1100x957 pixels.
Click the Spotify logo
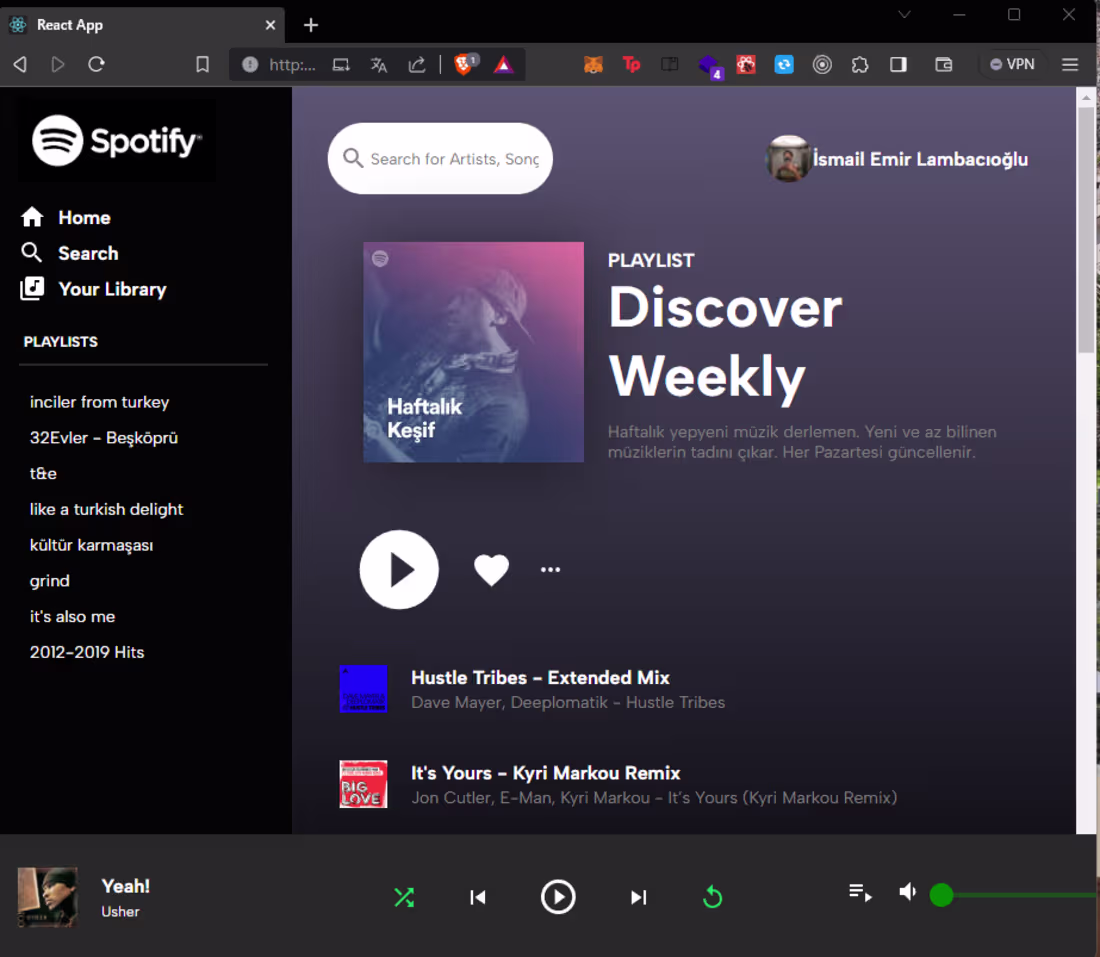point(115,141)
